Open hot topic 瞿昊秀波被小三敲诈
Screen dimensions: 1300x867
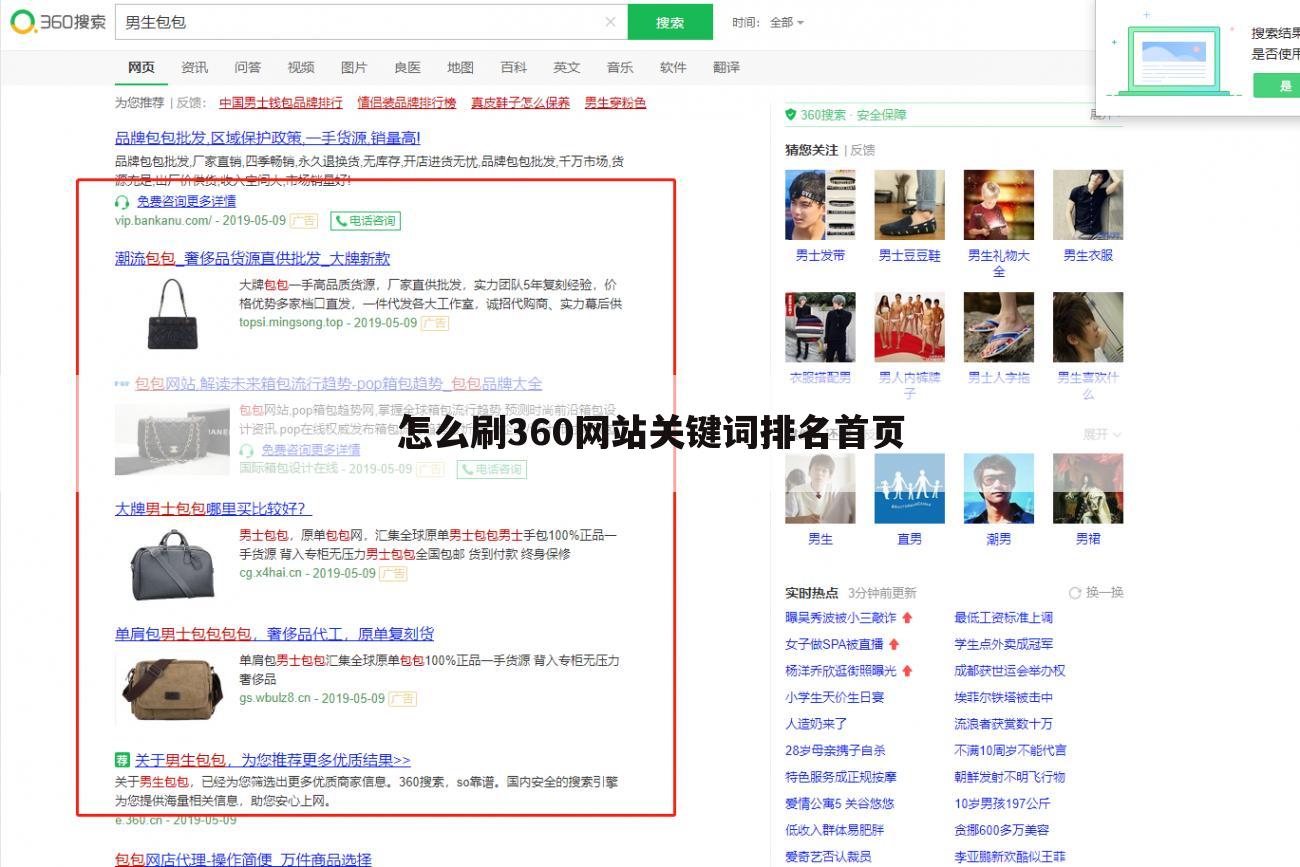pos(841,618)
